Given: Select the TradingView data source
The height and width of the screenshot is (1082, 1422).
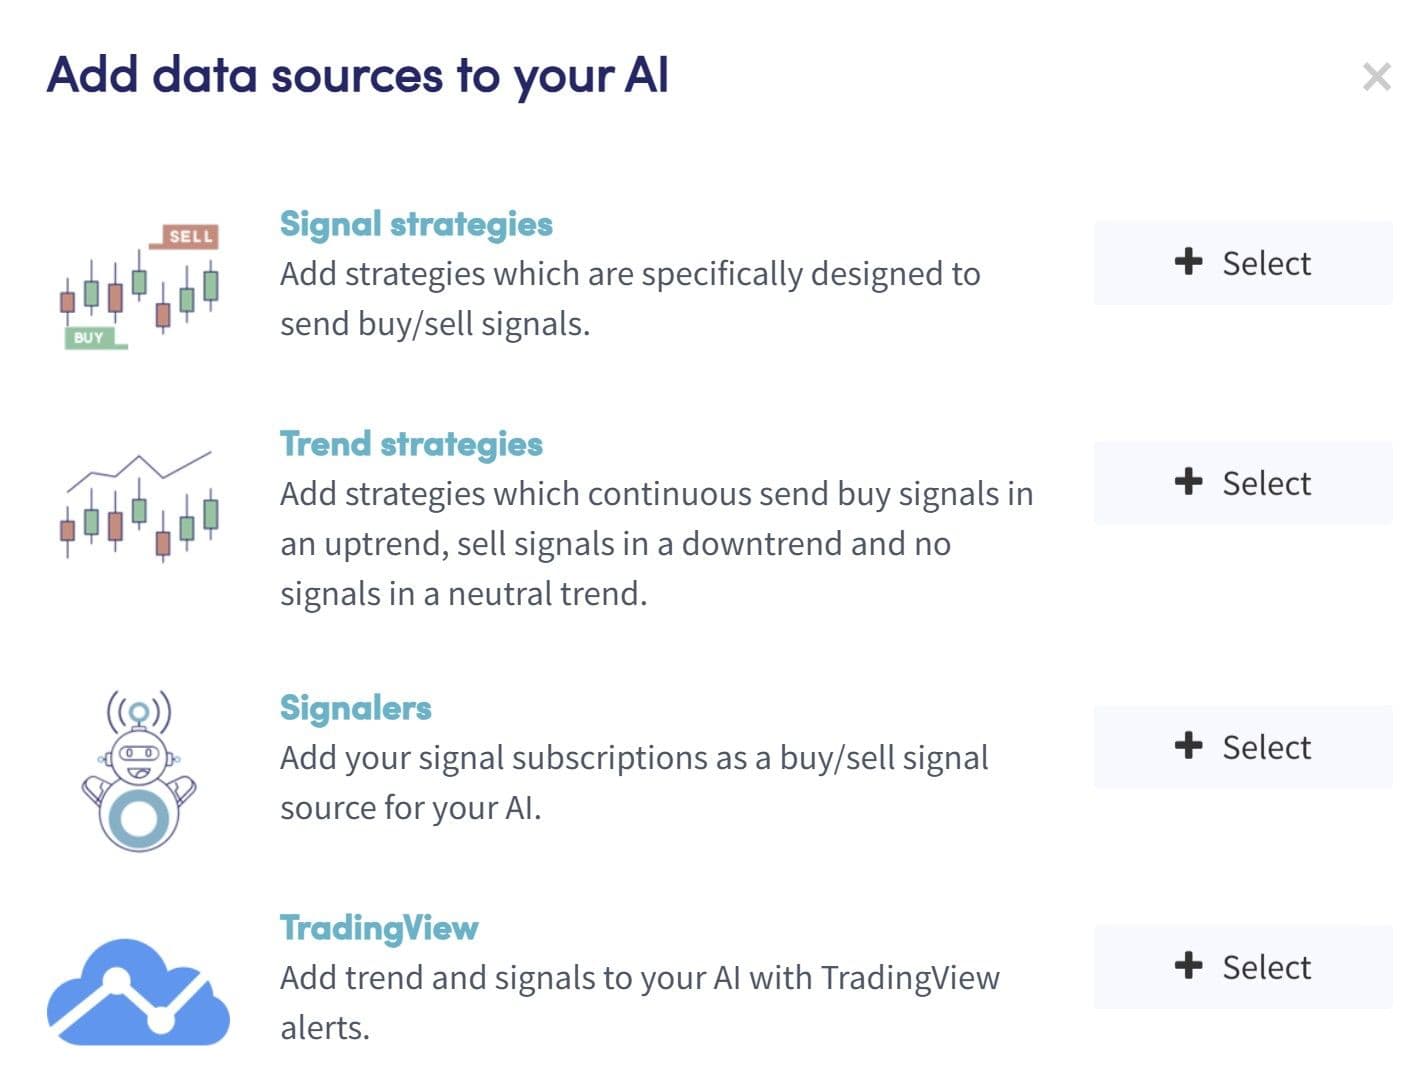Looking at the screenshot, I should (x=1242, y=966).
